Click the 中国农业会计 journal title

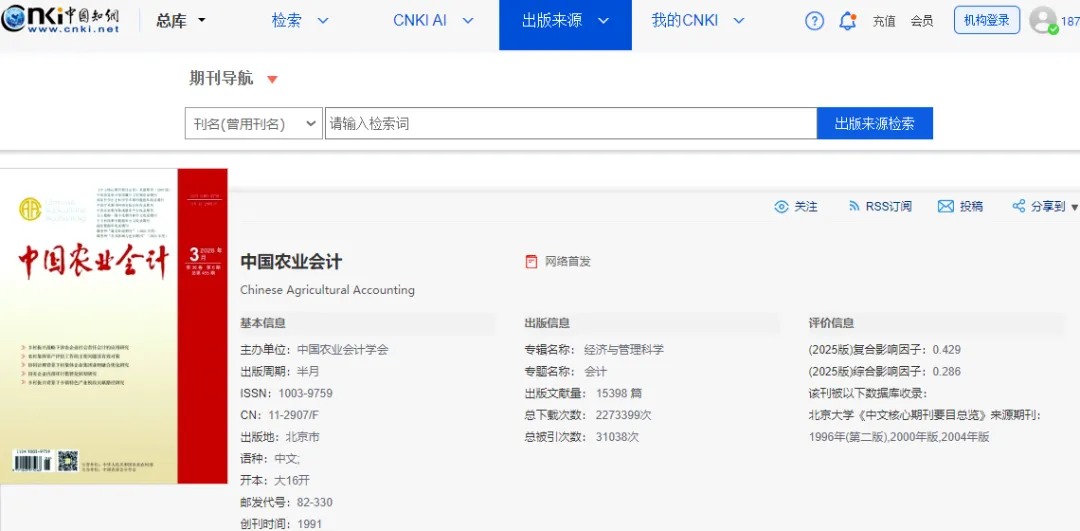coord(291,262)
